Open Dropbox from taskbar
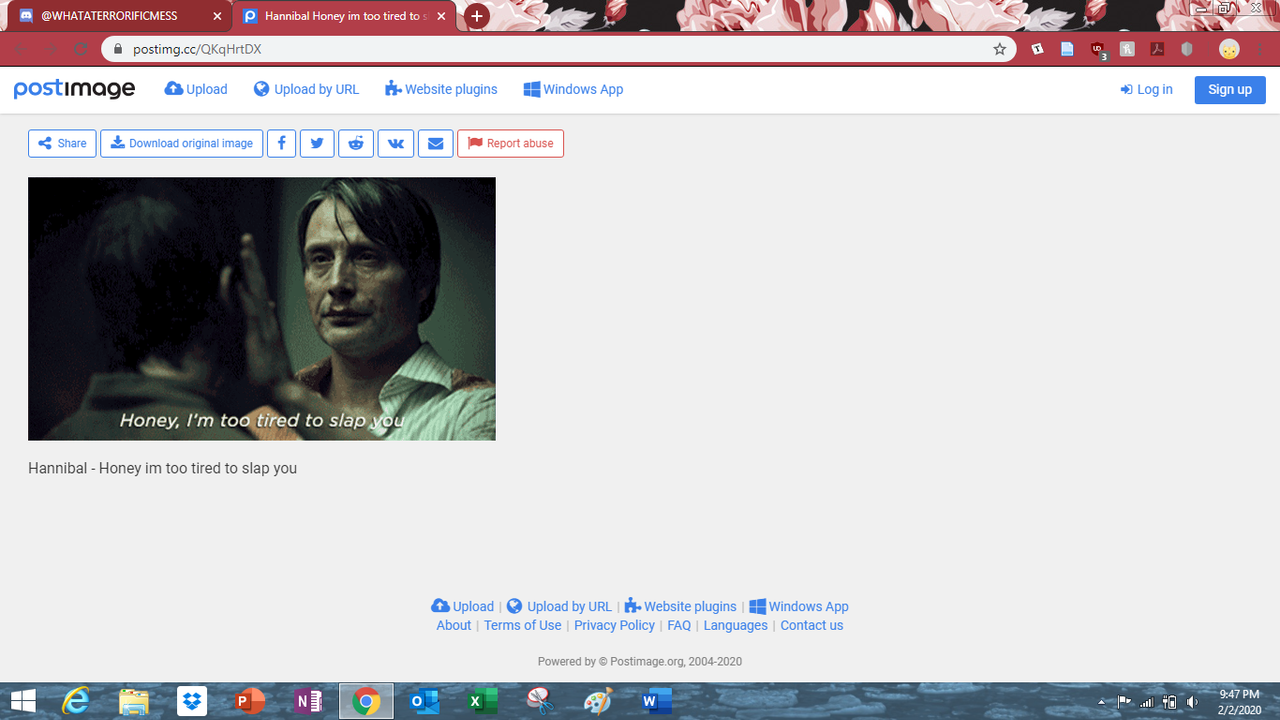Screen dimensions: 1280x720 (192, 702)
